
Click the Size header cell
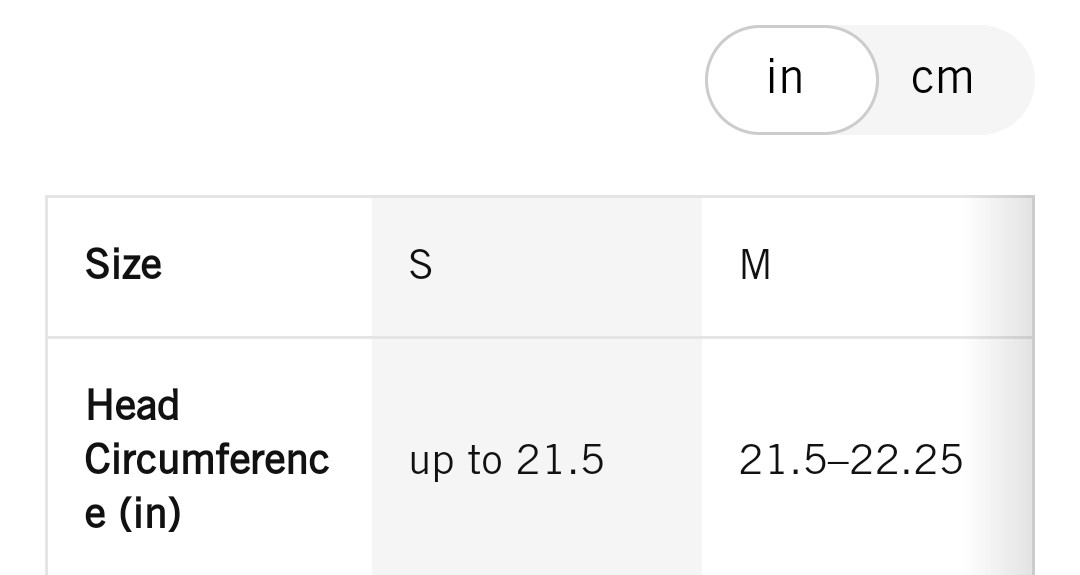coord(209,266)
